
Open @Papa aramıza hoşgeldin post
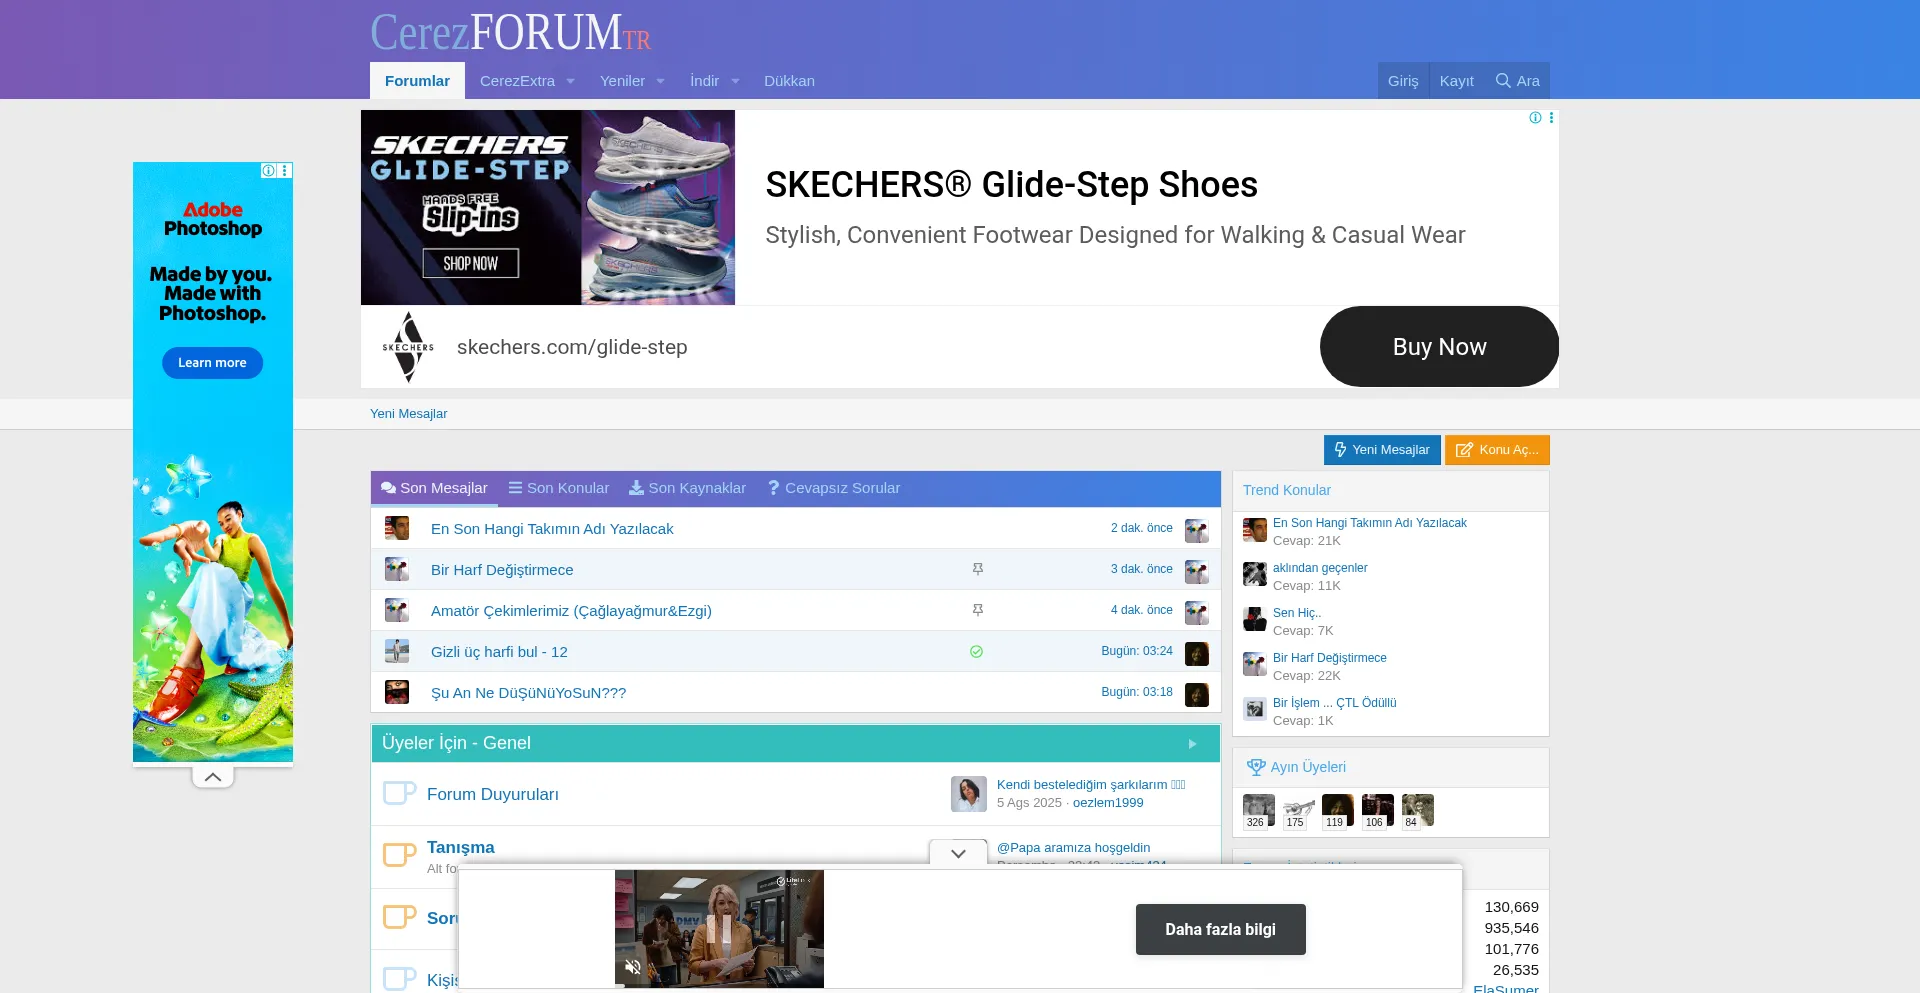tap(1073, 848)
